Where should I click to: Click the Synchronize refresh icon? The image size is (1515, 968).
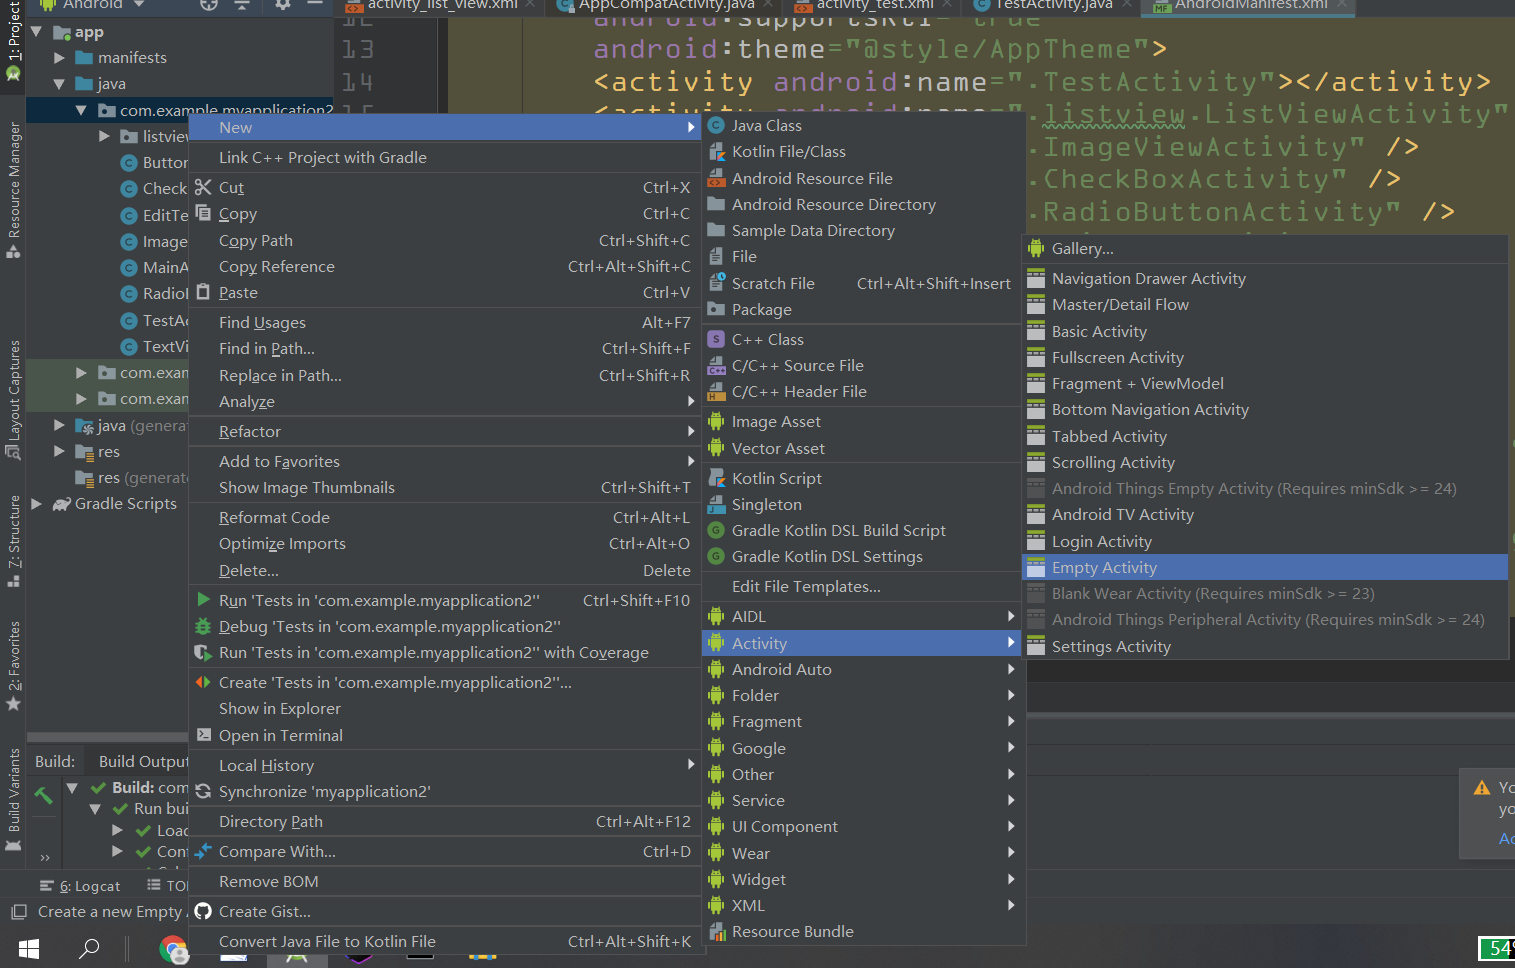(203, 791)
